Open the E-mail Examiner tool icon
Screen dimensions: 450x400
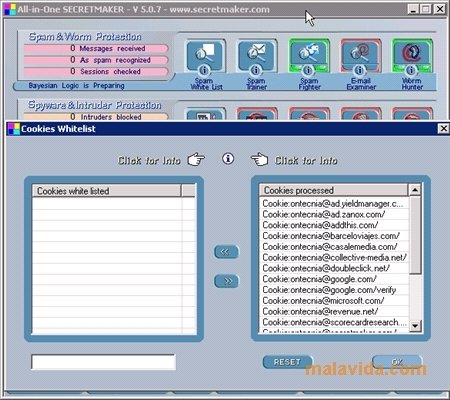click(360, 54)
